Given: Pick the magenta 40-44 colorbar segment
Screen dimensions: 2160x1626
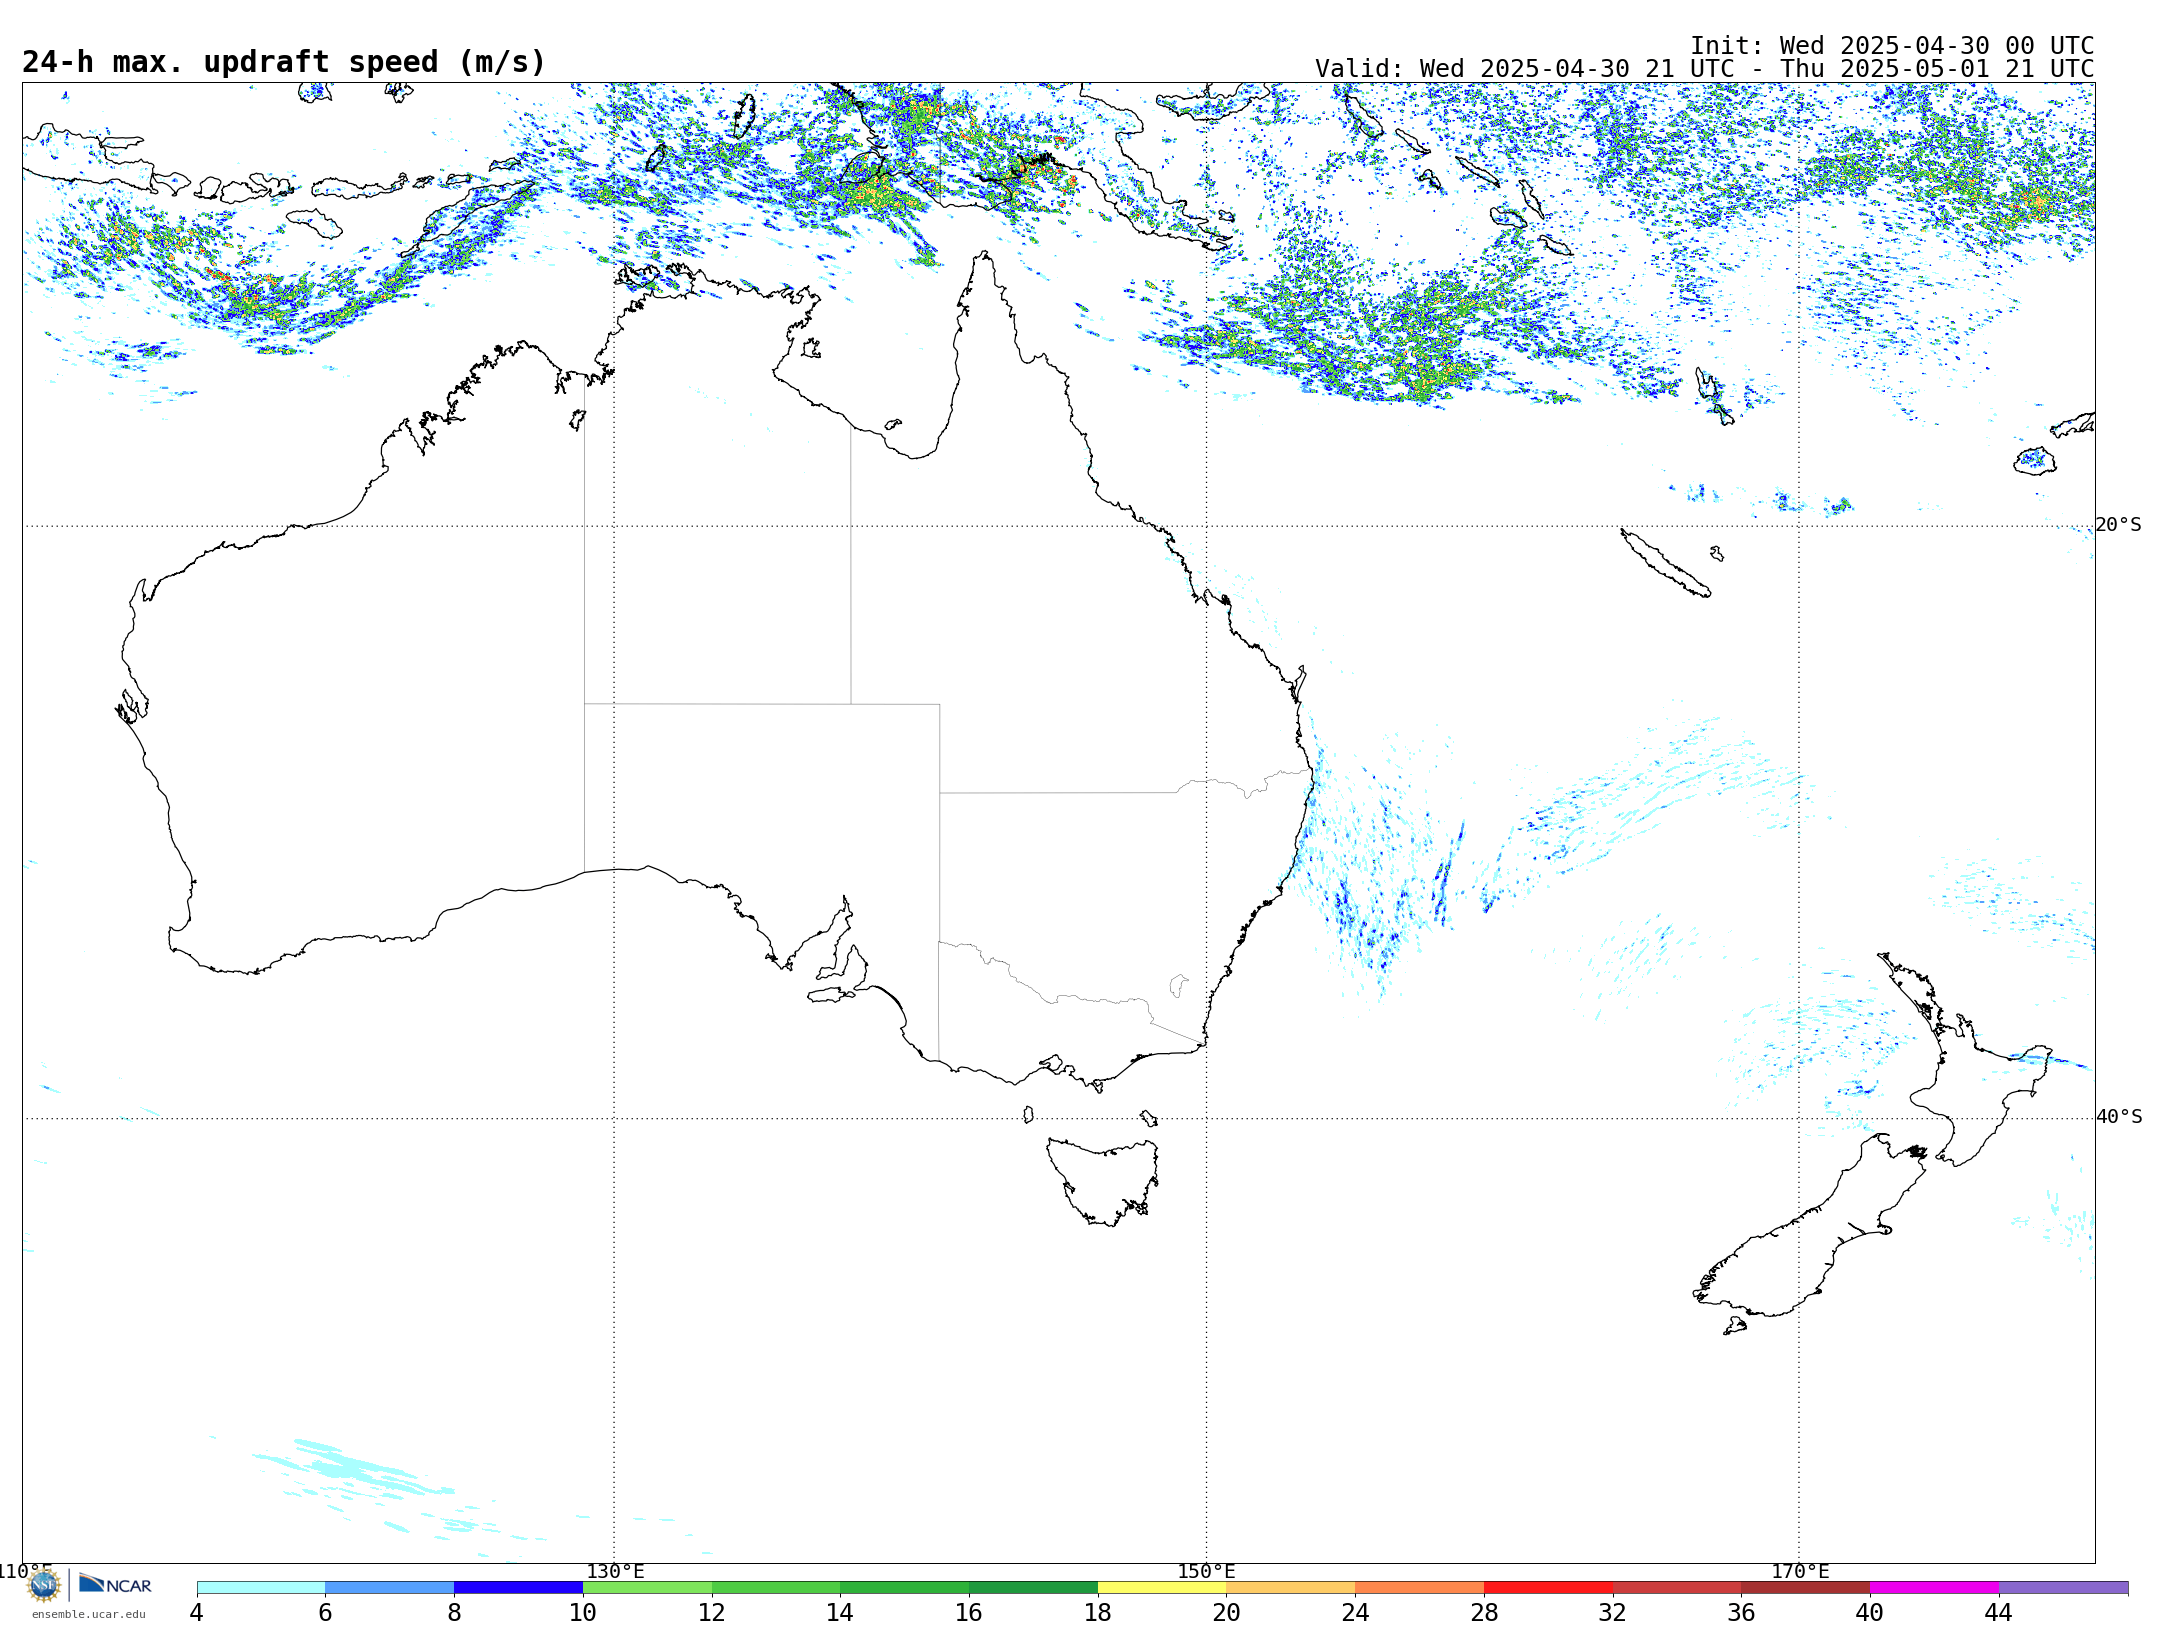Looking at the screenshot, I should click(1934, 1588).
